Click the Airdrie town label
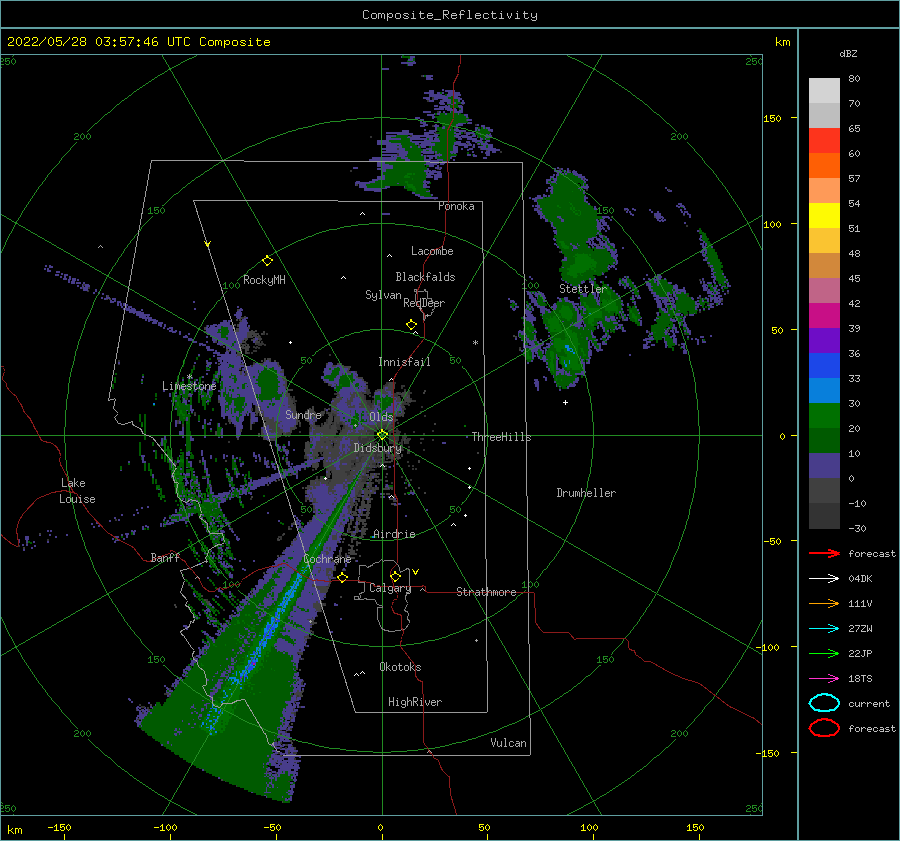900x841 pixels. 394,534
